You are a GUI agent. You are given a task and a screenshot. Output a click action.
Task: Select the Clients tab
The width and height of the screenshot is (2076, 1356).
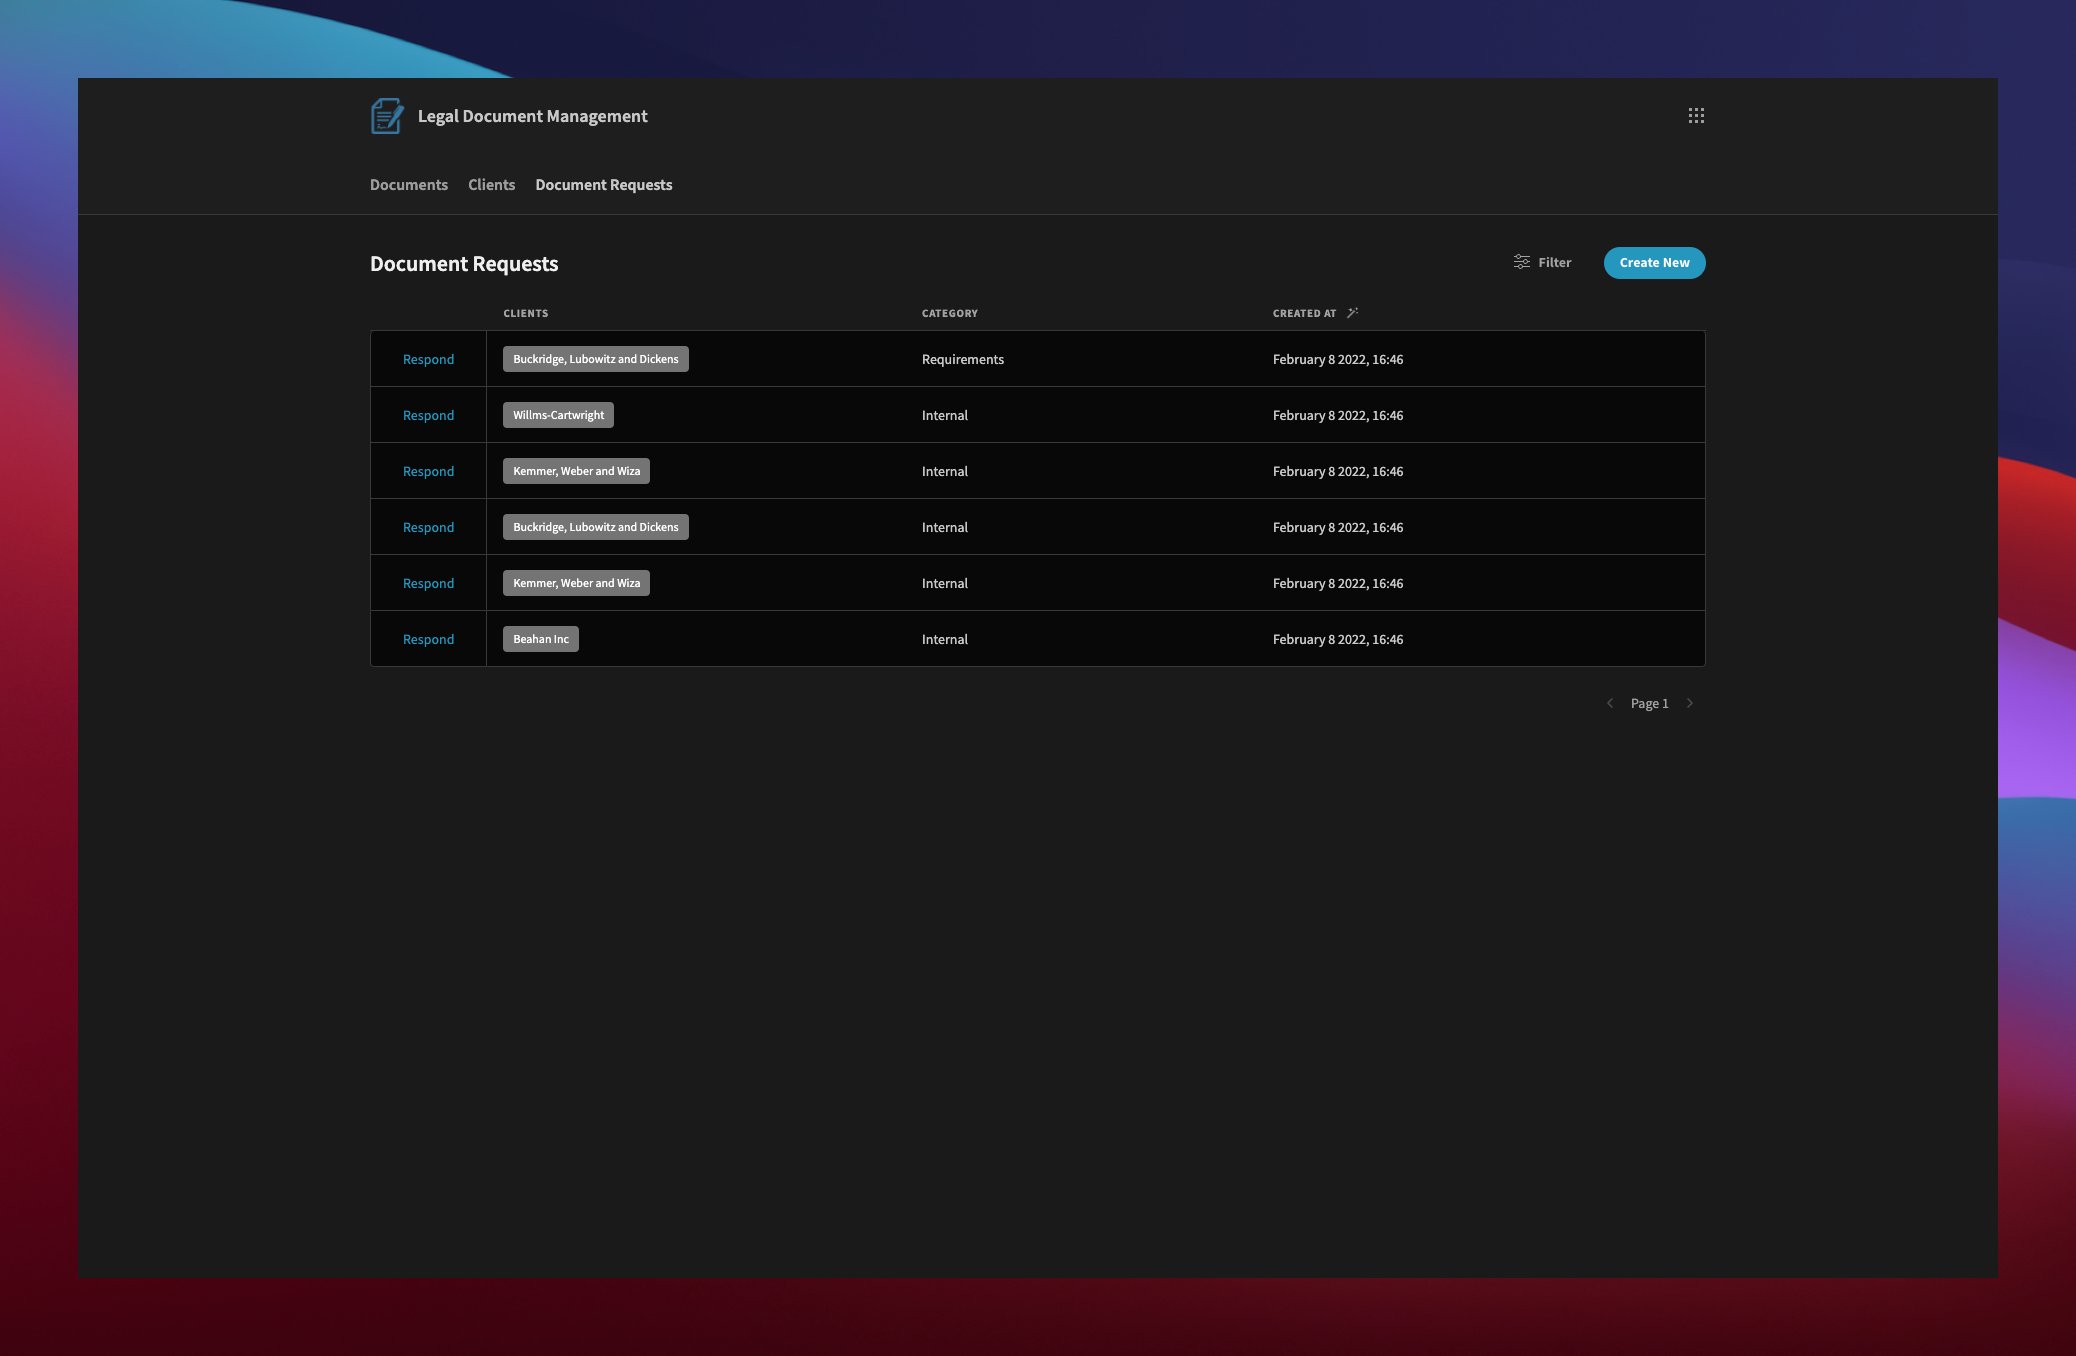492,183
